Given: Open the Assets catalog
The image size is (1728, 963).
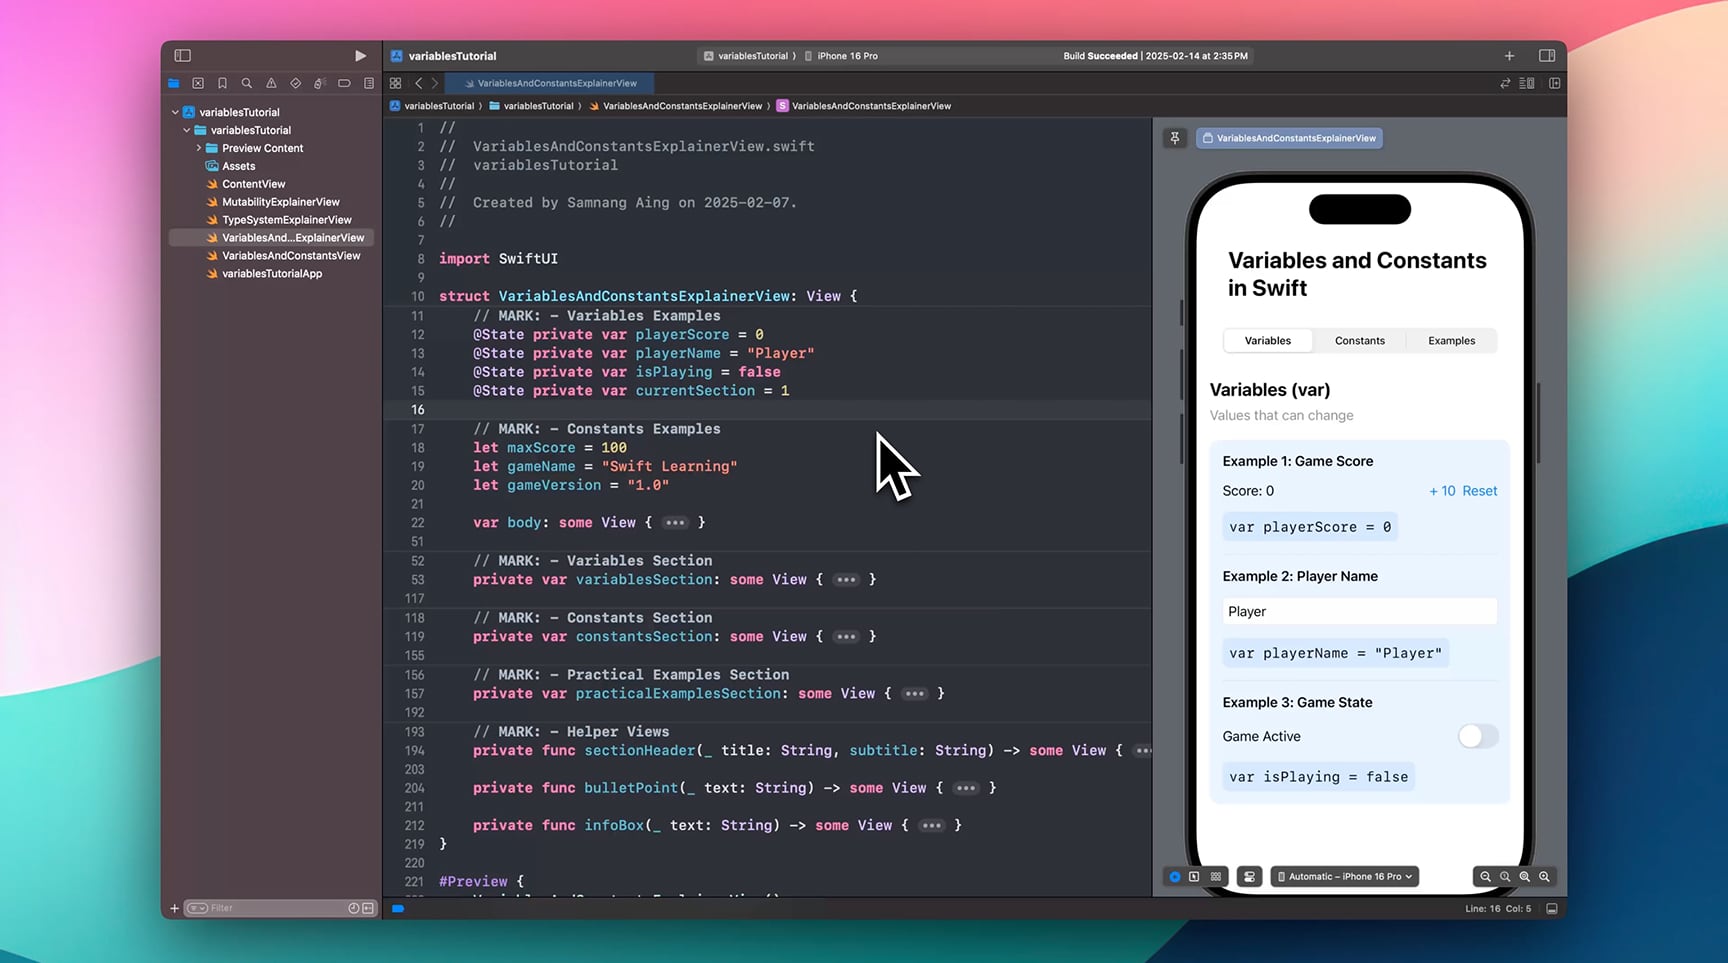Looking at the screenshot, I should tap(238, 166).
